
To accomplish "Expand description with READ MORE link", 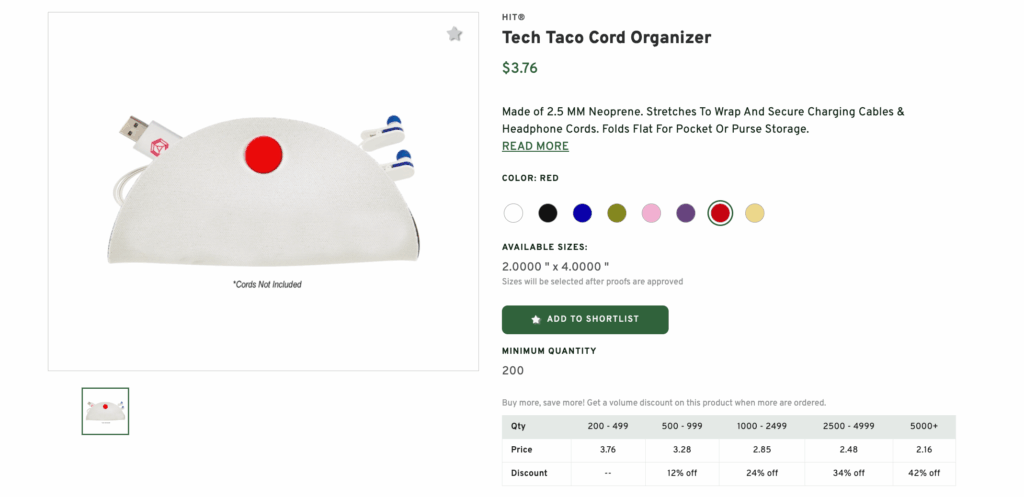I will click(x=535, y=146).
